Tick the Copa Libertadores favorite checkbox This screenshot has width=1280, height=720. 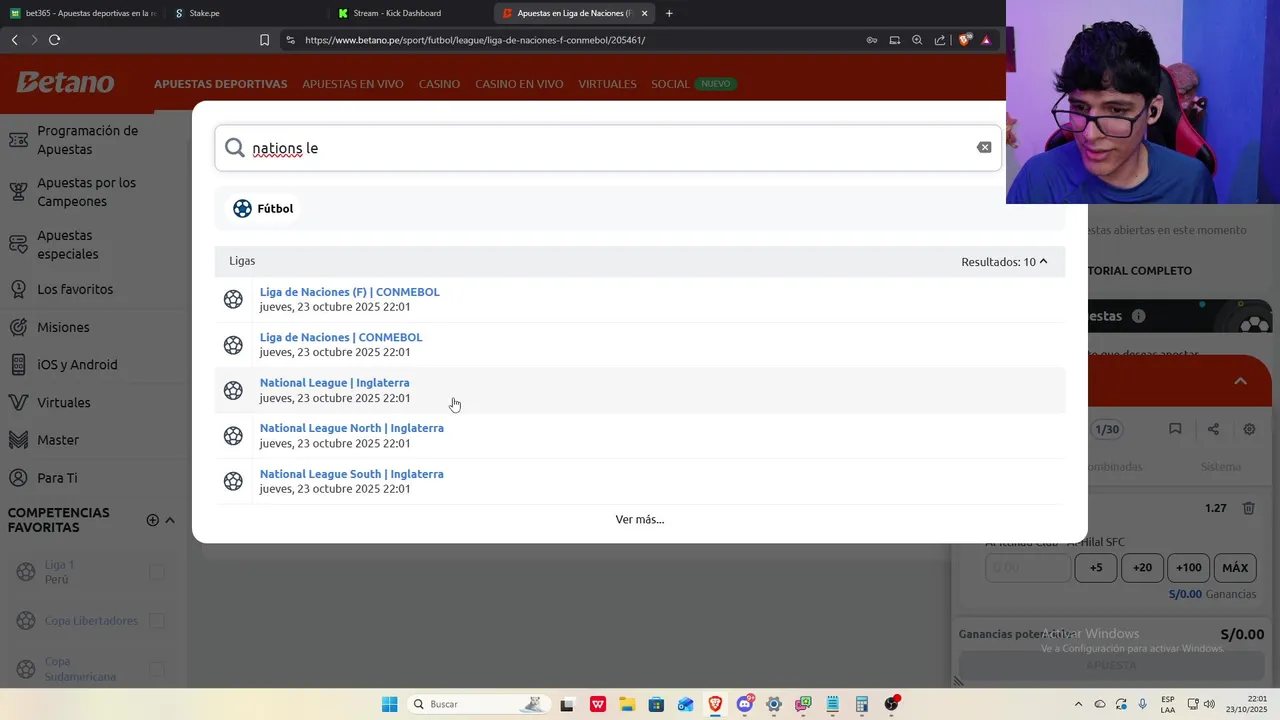pyautogui.click(x=157, y=621)
